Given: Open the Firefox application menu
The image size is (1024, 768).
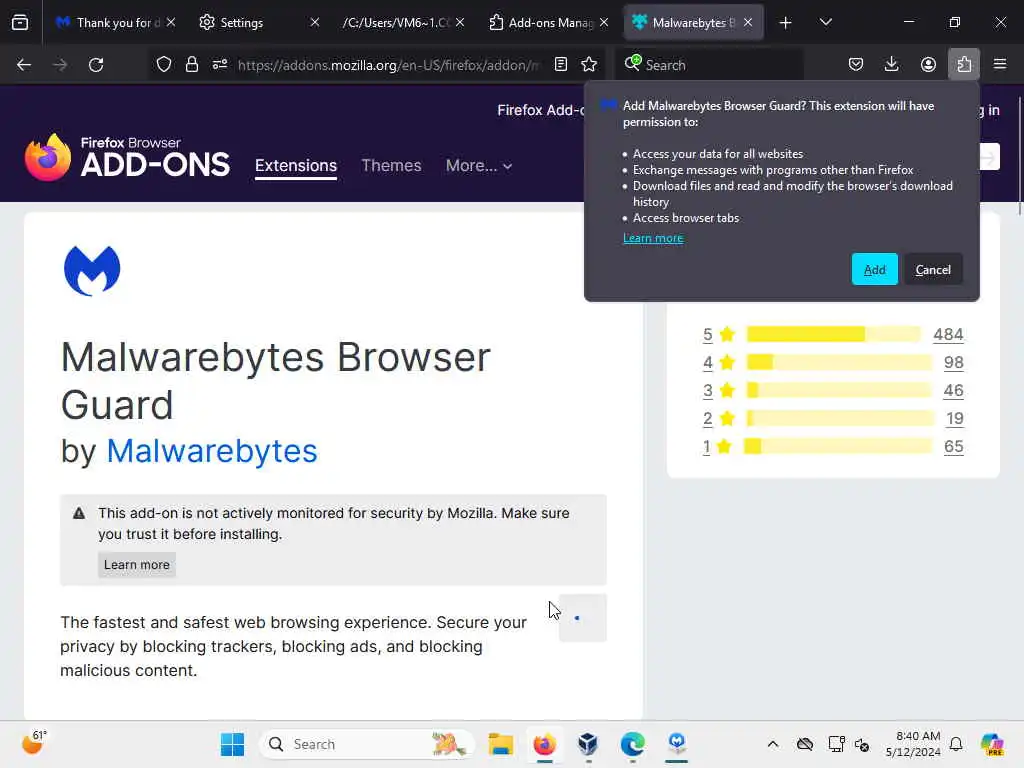Looking at the screenshot, I should point(1000,65).
